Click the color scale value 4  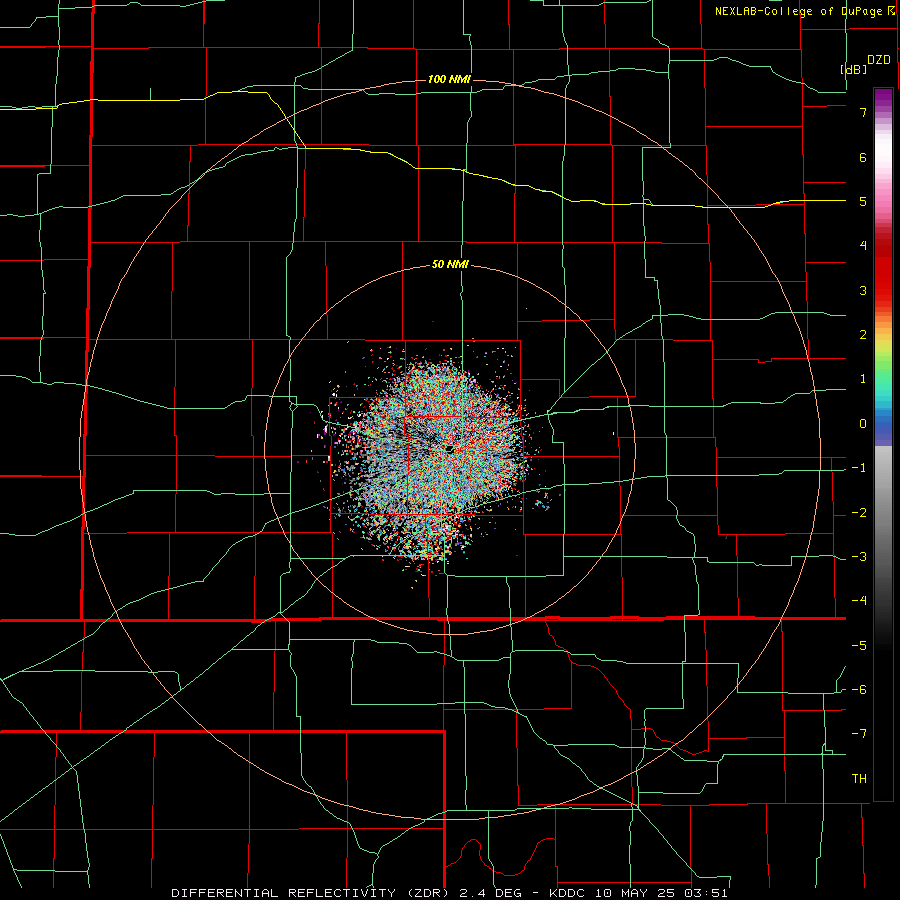pos(863,245)
